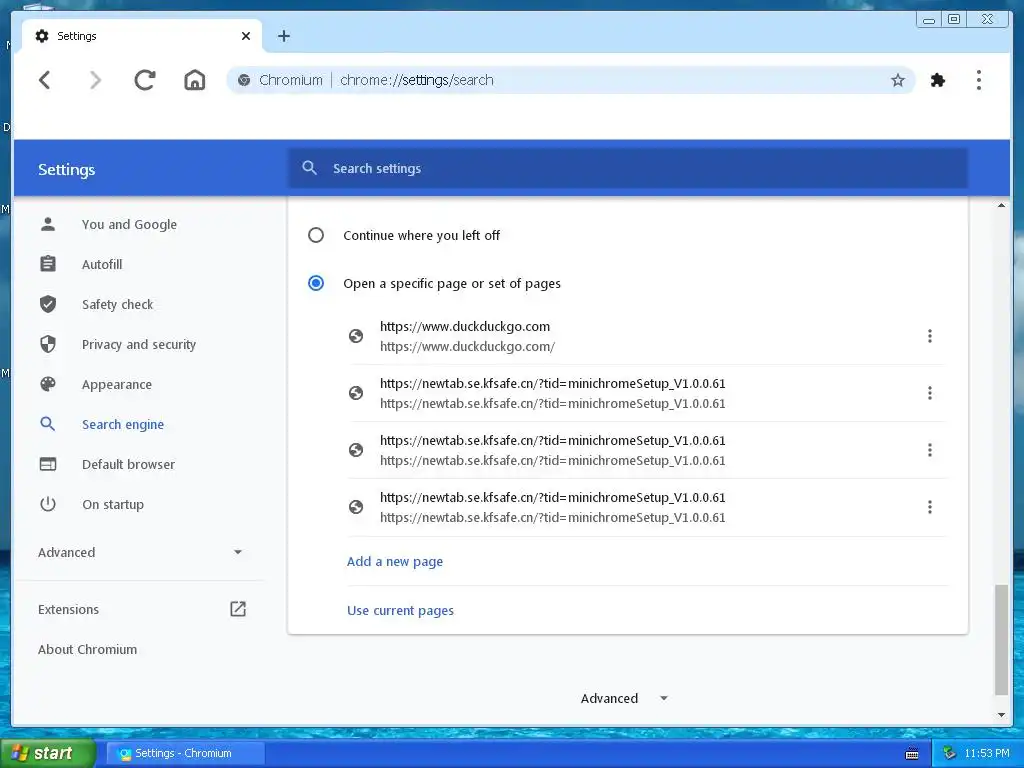Click the You and Google person icon

click(48, 224)
